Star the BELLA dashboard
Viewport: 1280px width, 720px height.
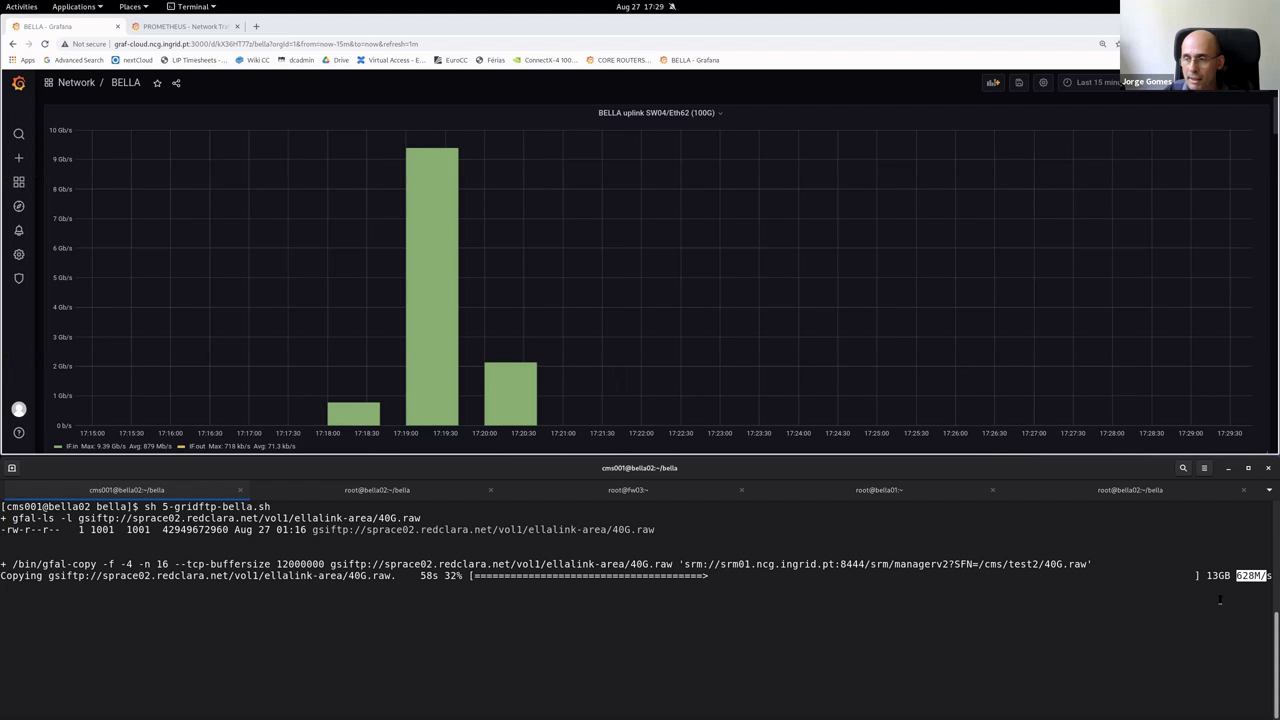pos(157,83)
